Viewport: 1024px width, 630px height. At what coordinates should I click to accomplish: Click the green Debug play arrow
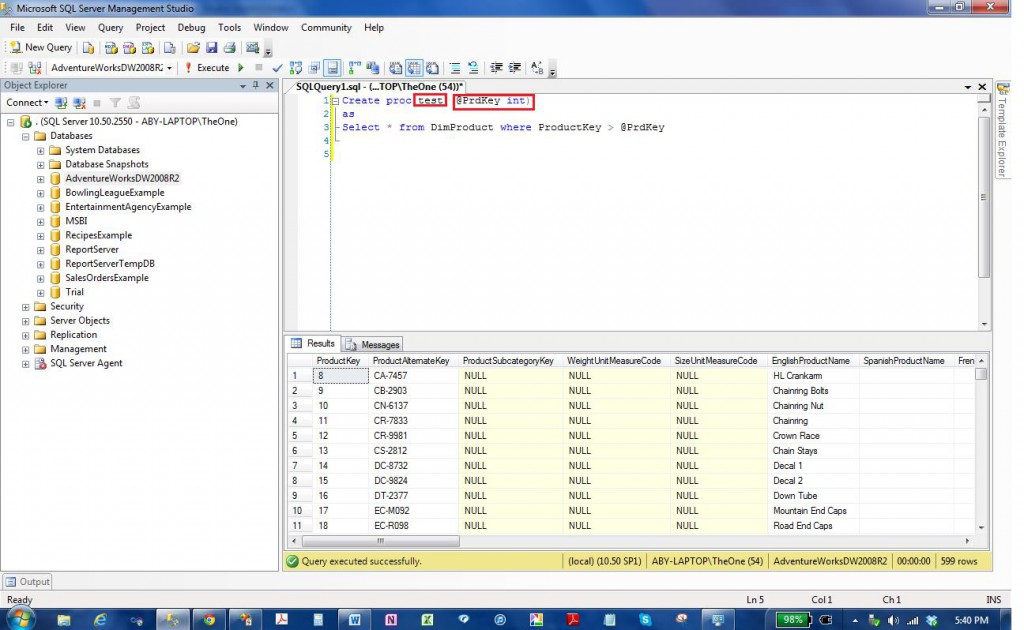(x=240, y=68)
